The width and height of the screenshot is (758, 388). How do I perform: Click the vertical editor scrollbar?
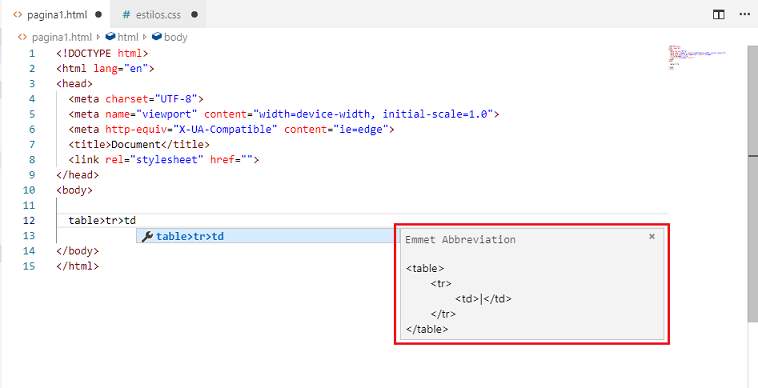[752, 184]
